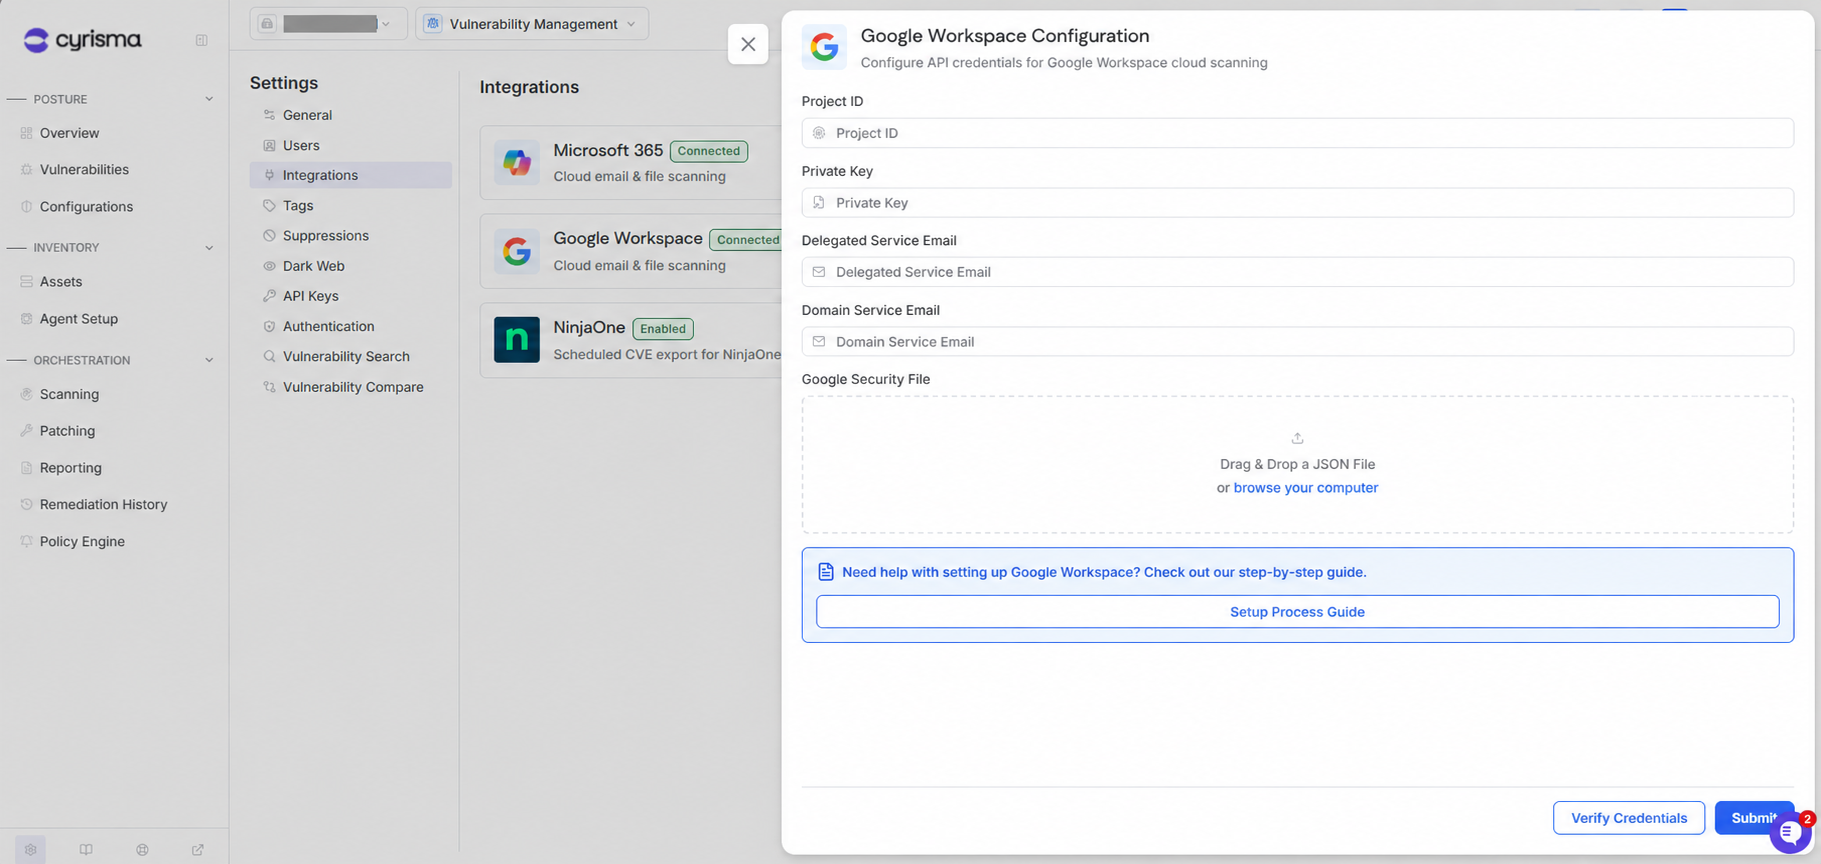Open the settings gear at bottom left
Image resolution: width=1821 pixels, height=864 pixels.
[x=31, y=849]
